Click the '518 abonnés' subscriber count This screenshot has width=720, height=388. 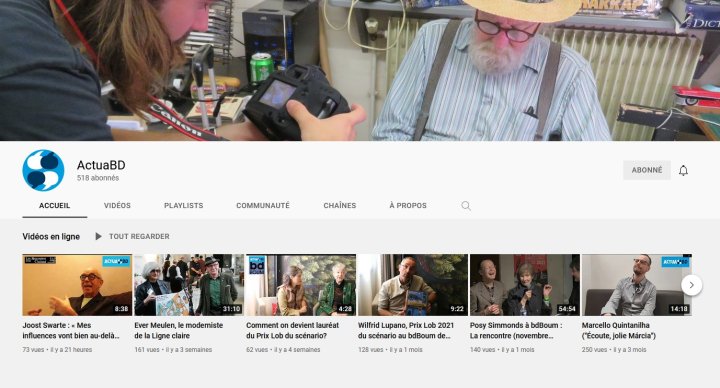[x=98, y=178]
